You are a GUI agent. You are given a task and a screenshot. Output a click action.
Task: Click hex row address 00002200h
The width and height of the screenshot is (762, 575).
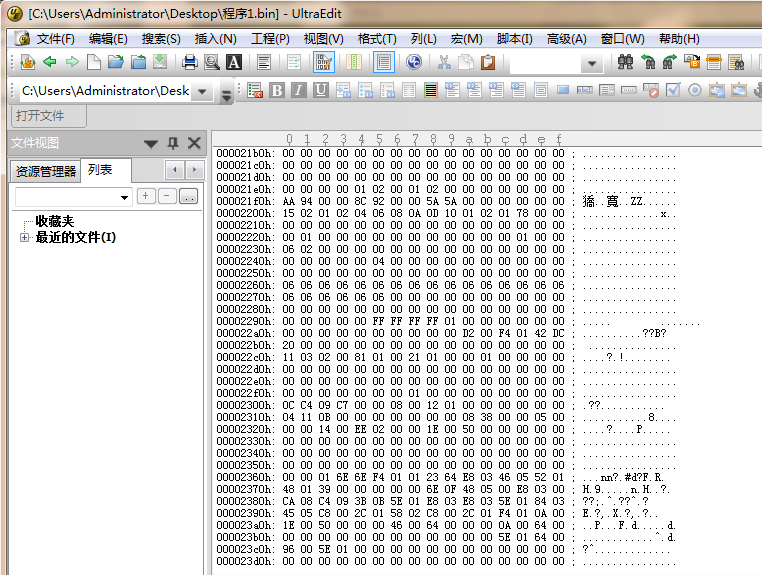pos(245,213)
